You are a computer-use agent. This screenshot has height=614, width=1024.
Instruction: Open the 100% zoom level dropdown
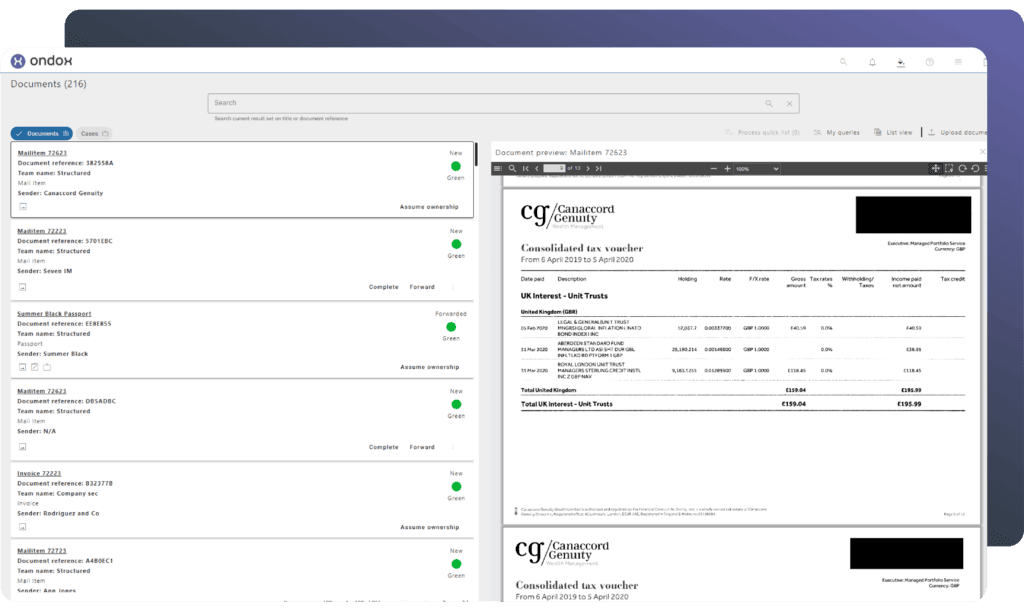pos(758,169)
